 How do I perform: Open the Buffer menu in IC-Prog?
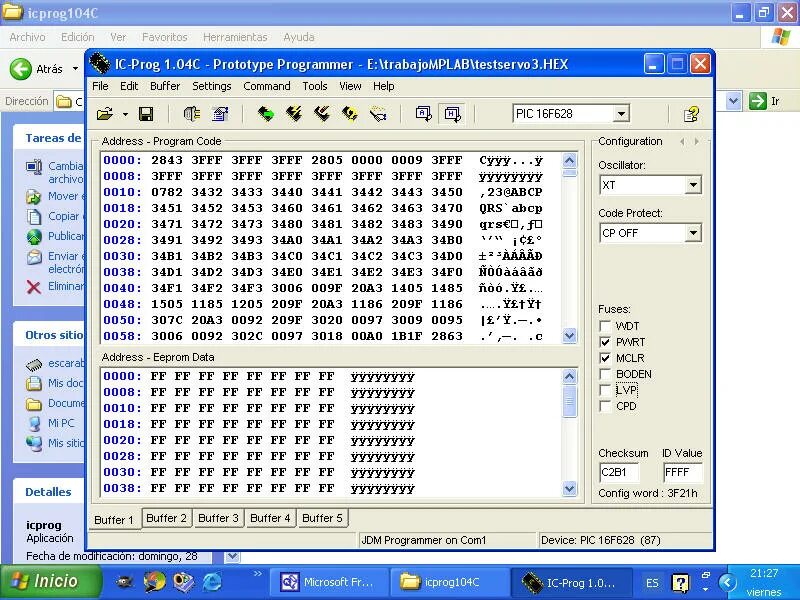click(165, 86)
